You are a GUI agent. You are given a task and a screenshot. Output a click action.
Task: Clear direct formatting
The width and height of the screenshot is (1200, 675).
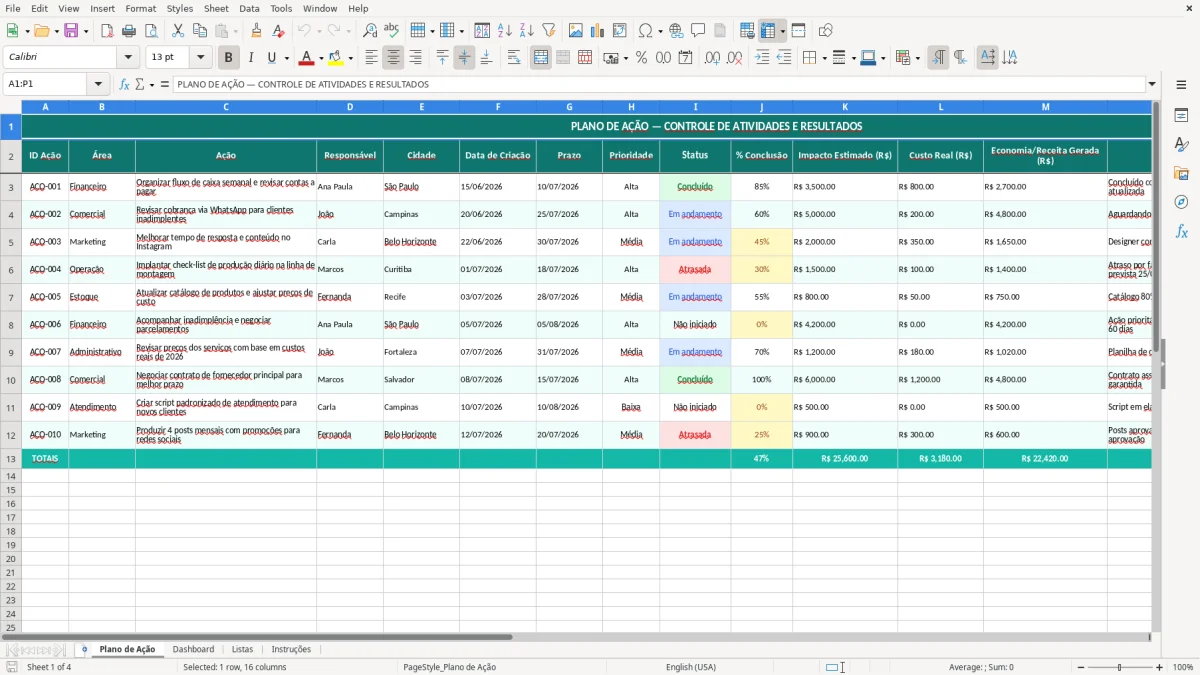pyautogui.click(x=278, y=31)
